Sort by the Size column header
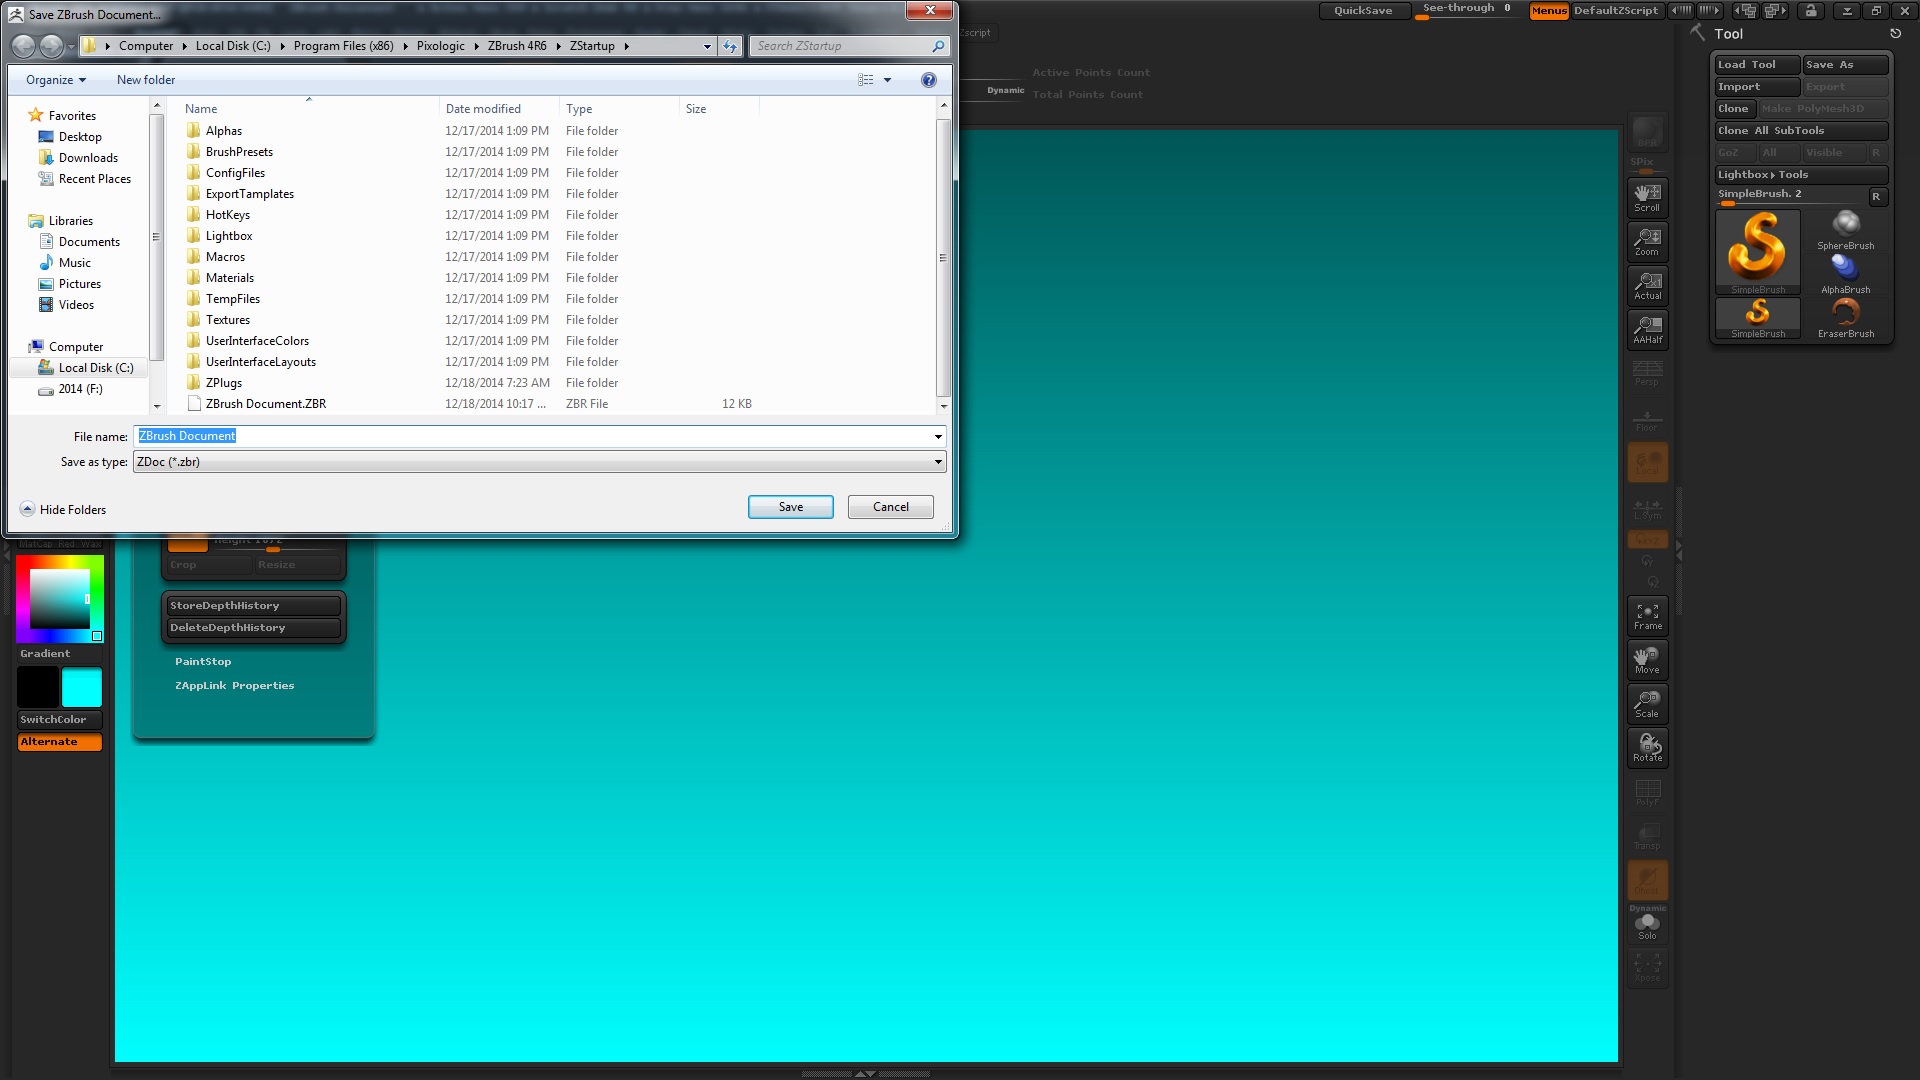 pos(718,108)
